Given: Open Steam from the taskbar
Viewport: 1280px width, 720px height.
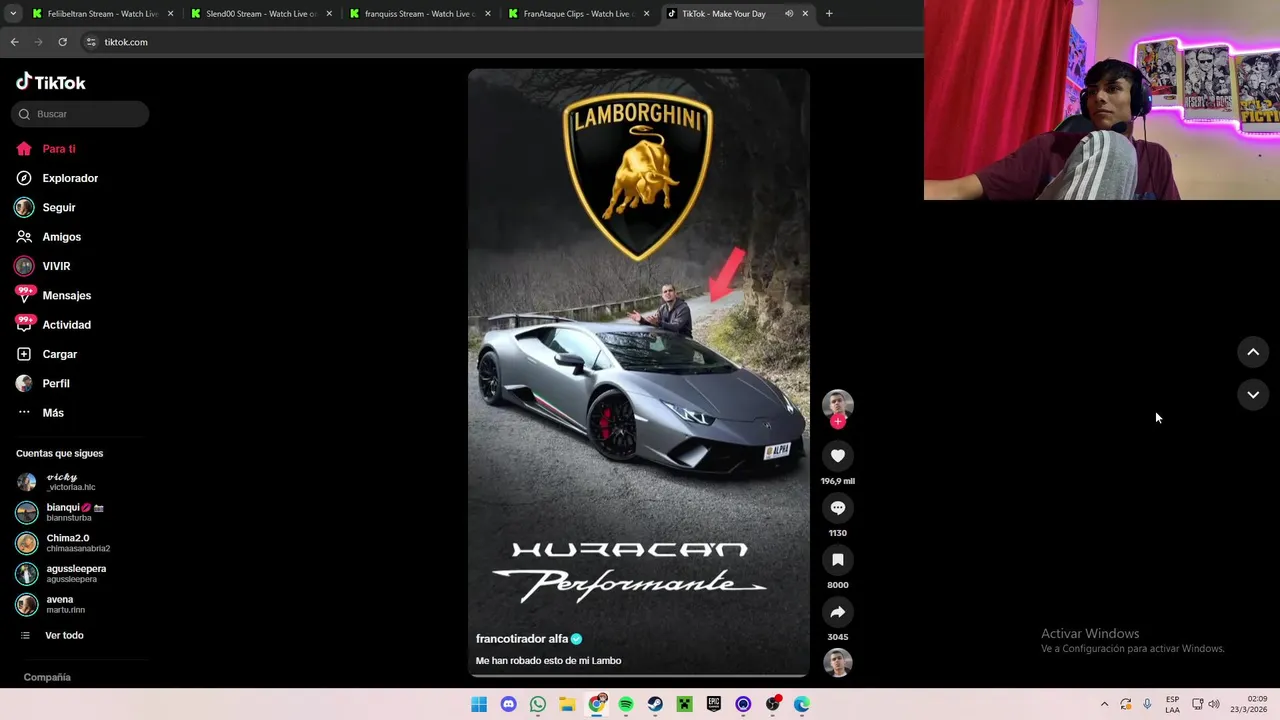Looking at the screenshot, I should 655,704.
